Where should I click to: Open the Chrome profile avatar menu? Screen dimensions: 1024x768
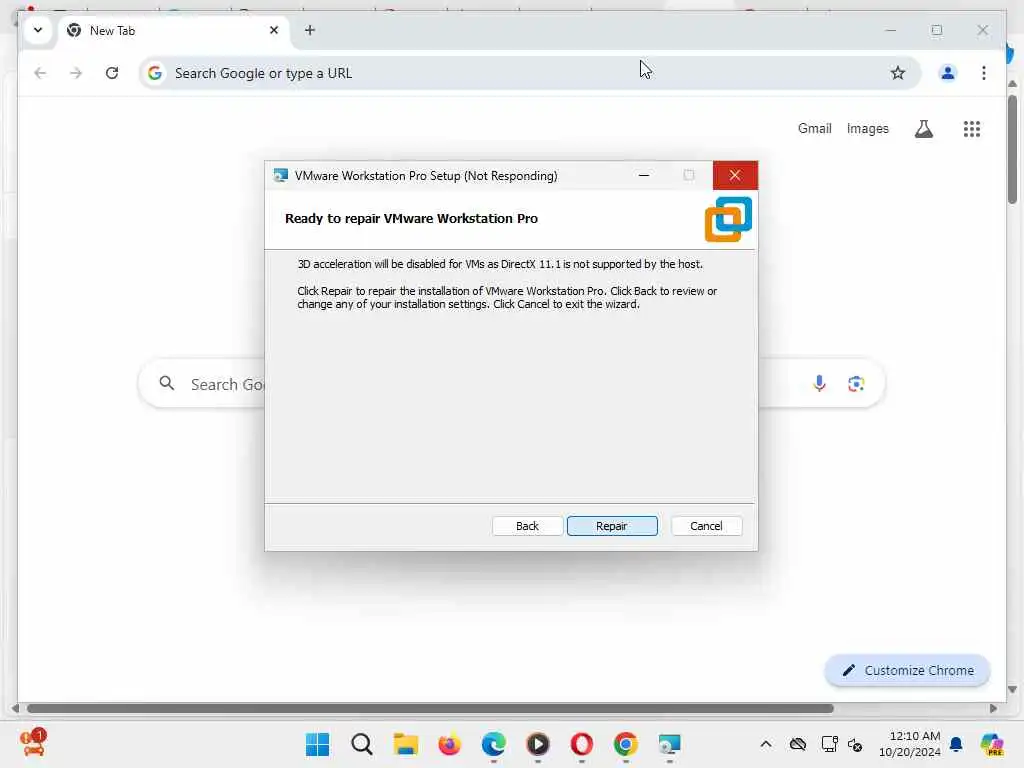click(x=948, y=73)
